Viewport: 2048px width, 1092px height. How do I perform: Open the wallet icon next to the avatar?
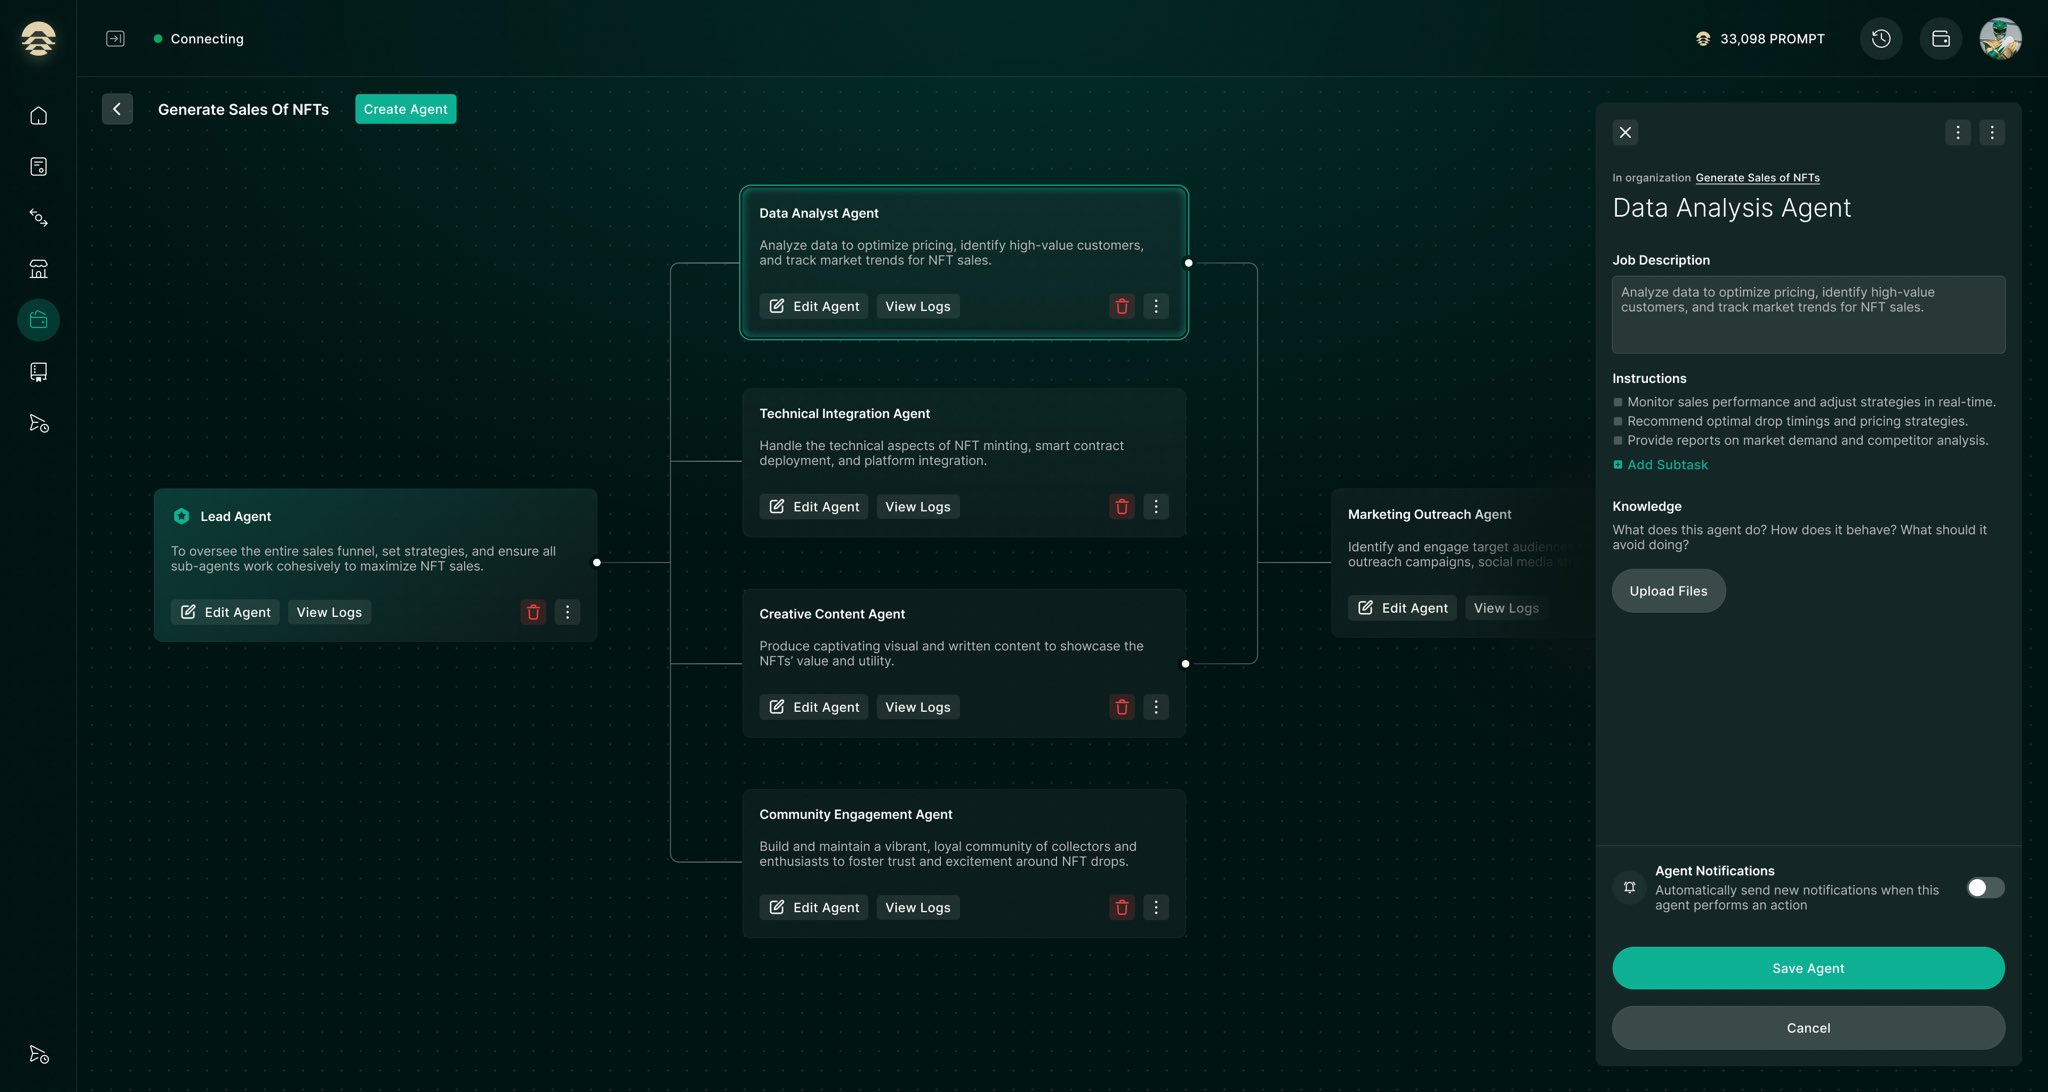point(1941,38)
